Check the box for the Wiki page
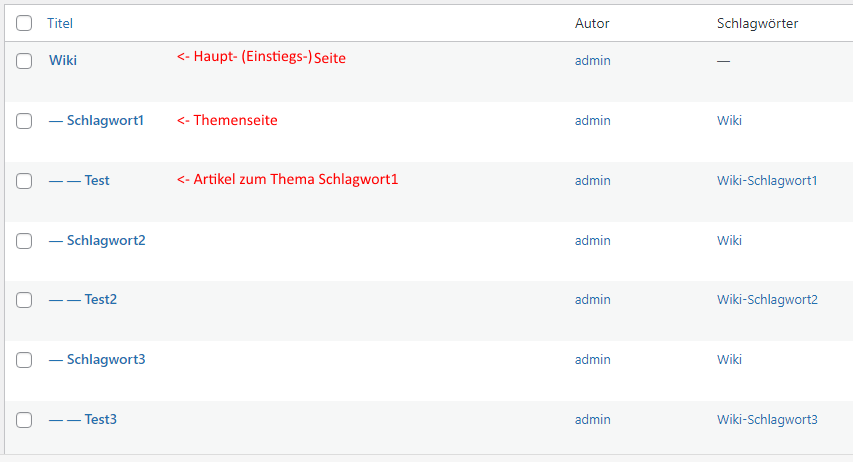853x462 pixels. [x=24, y=60]
